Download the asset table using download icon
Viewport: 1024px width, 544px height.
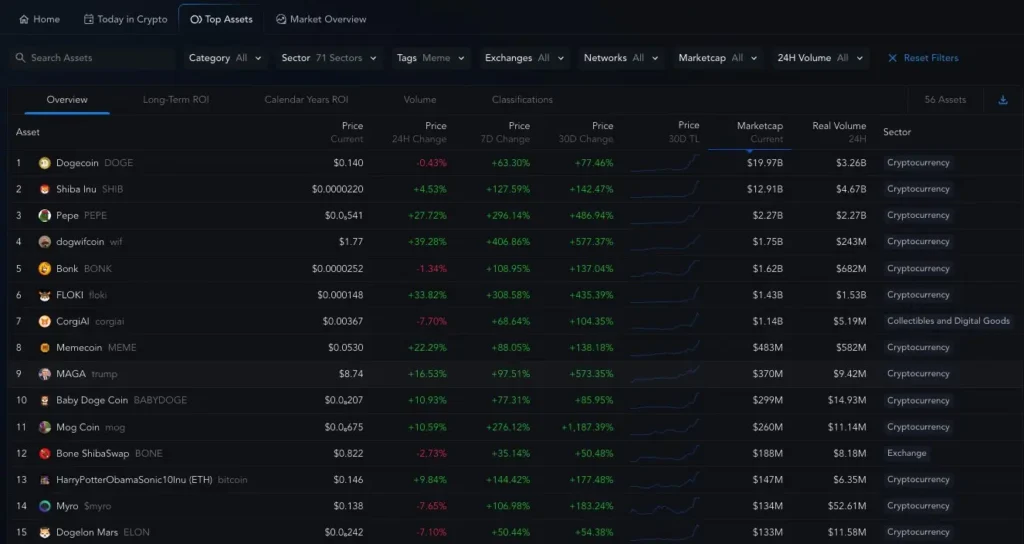[1003, 100]
